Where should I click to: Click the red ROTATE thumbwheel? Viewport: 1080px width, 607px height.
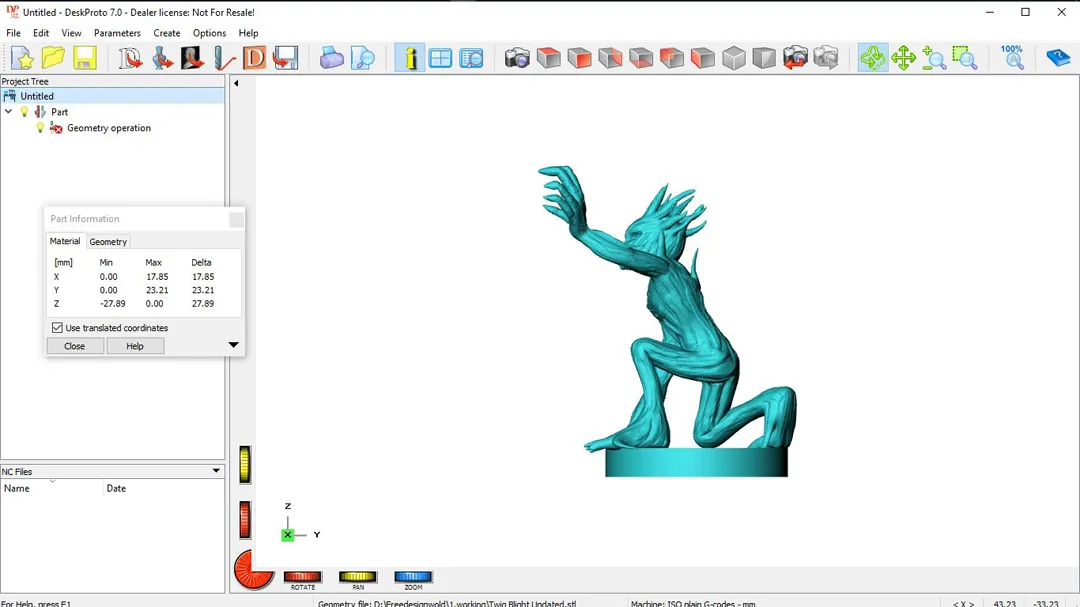302,577
